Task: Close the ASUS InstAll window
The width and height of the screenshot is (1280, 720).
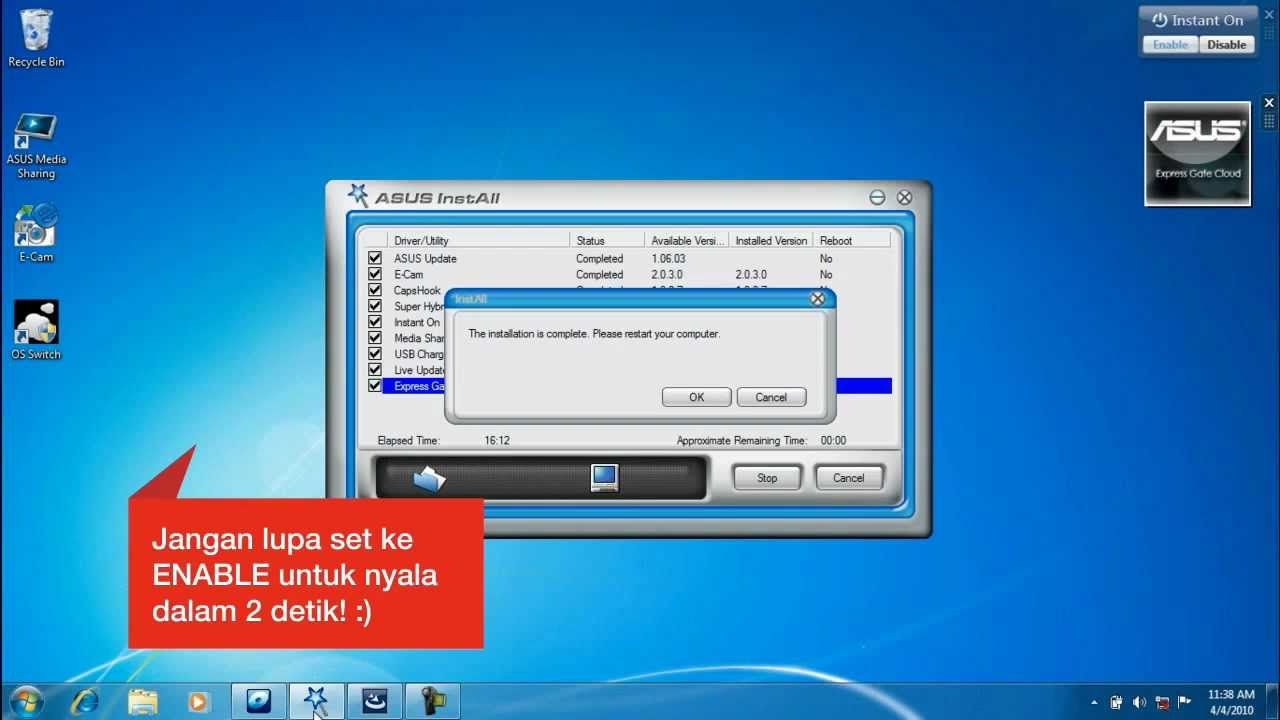Action: [x=904, y=198]
